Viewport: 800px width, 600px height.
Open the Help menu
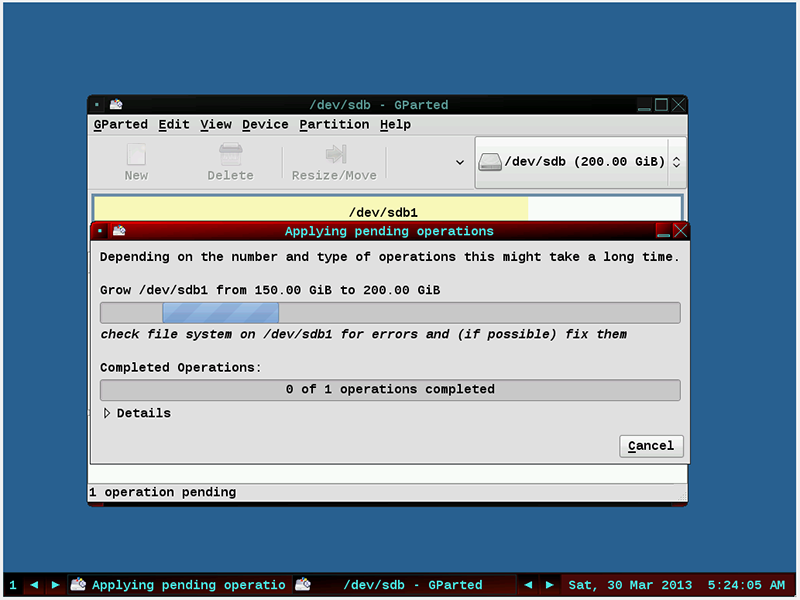click(x=395, y=124)
